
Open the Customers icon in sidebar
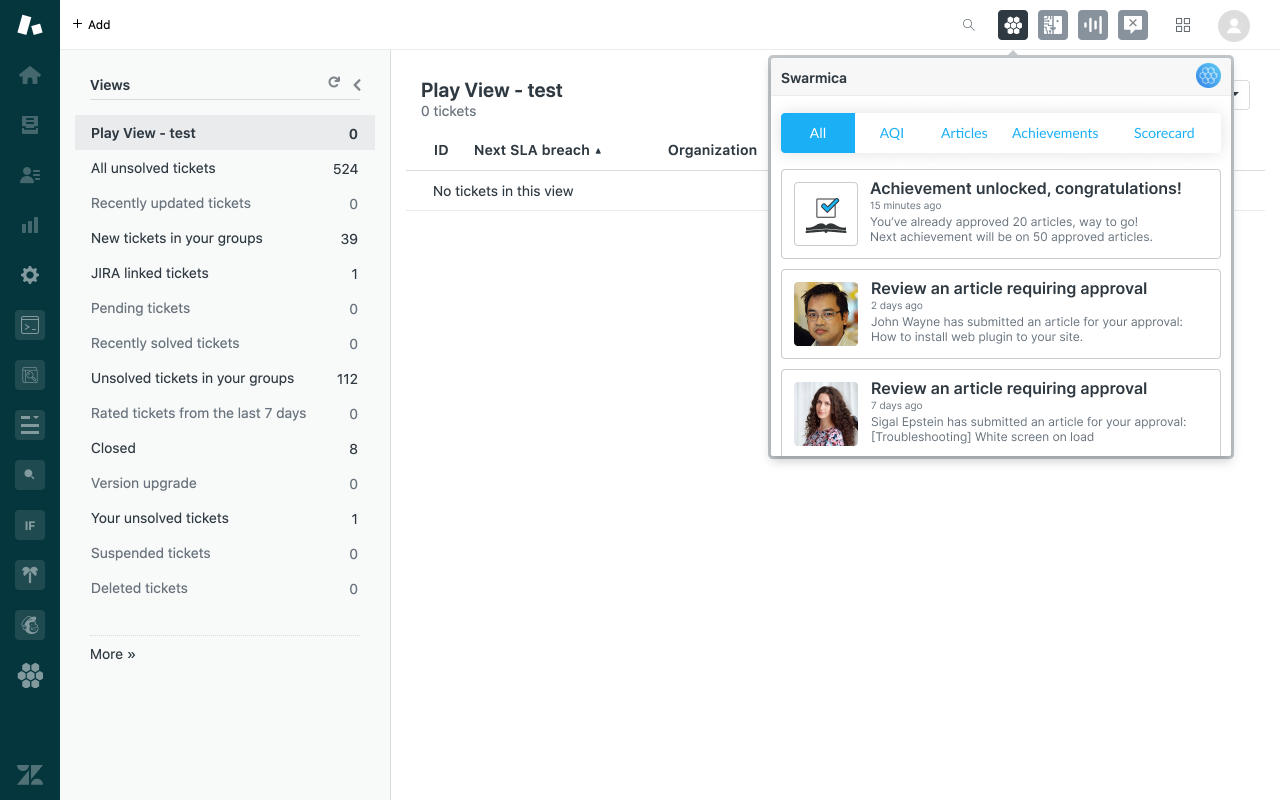pyautogui.click(x=30, y=175)
